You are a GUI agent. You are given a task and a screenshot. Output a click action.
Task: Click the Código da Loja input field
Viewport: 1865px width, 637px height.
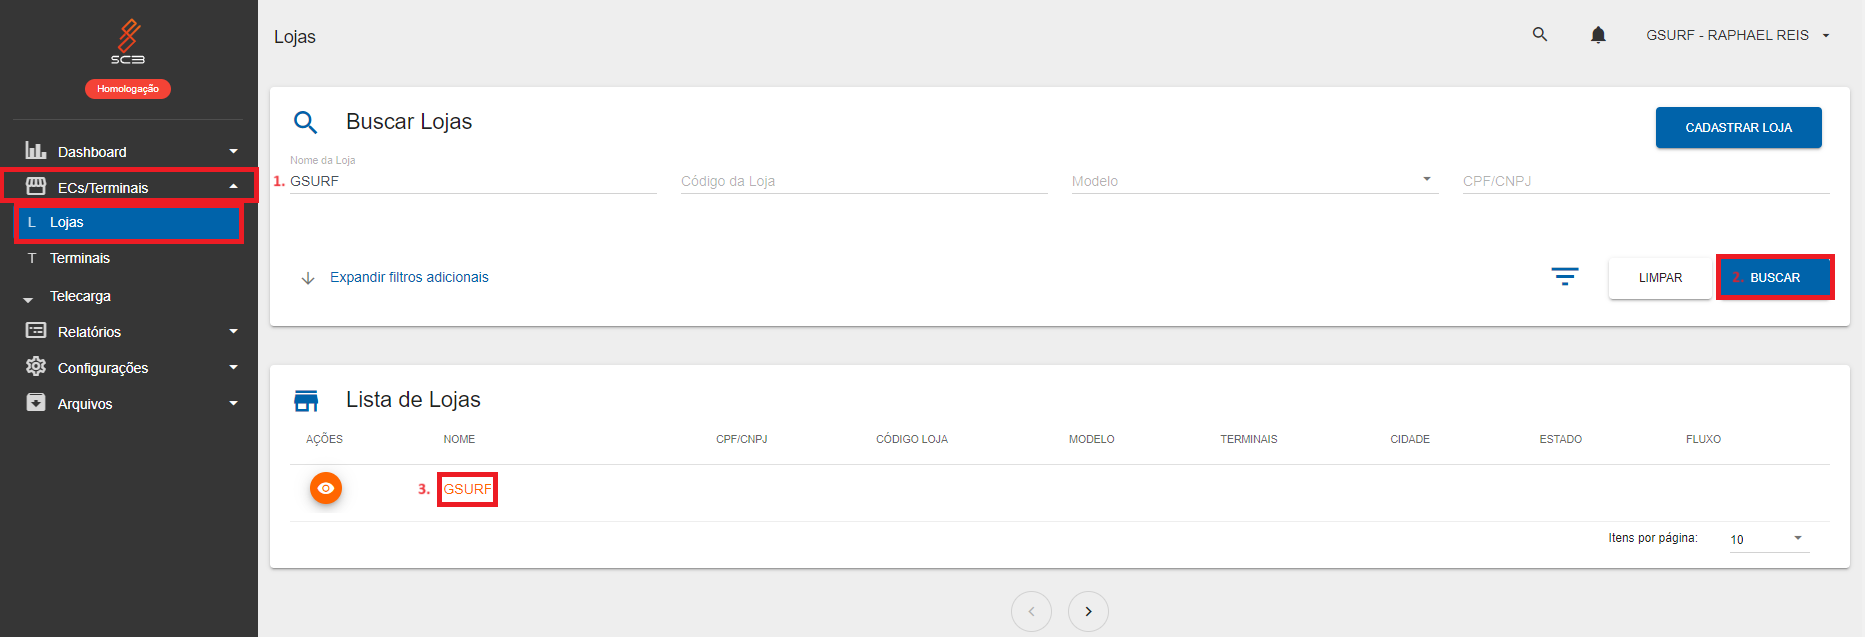(x=863, y=181)
